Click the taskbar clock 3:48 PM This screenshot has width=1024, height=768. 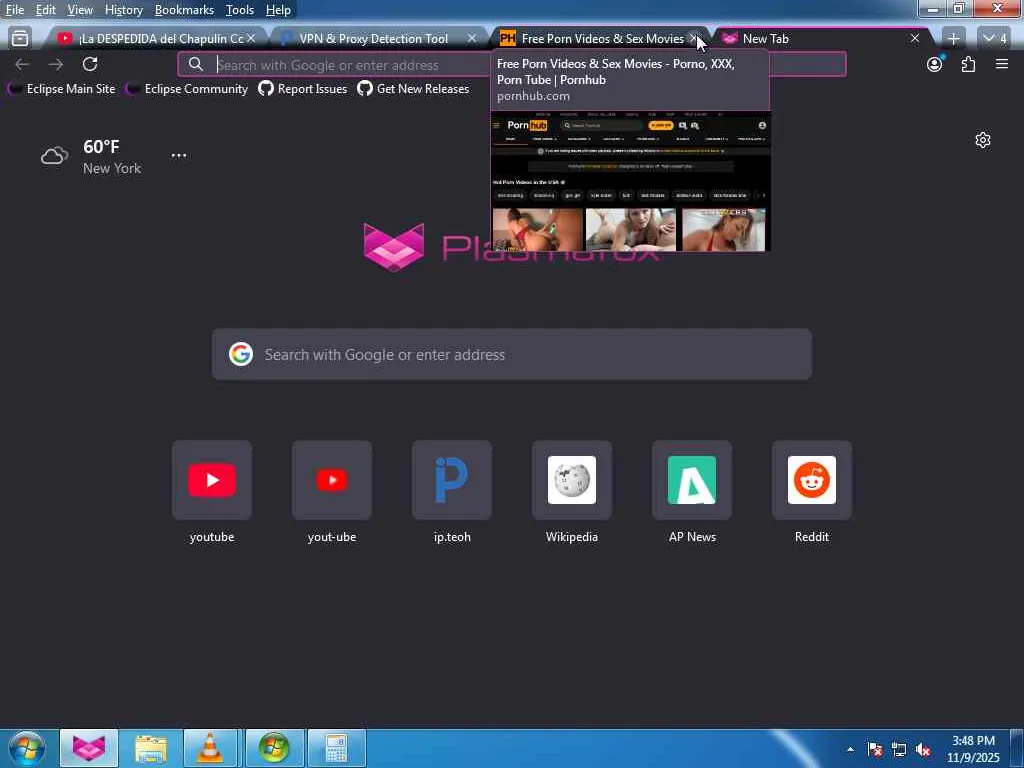(x=973, y=749)
